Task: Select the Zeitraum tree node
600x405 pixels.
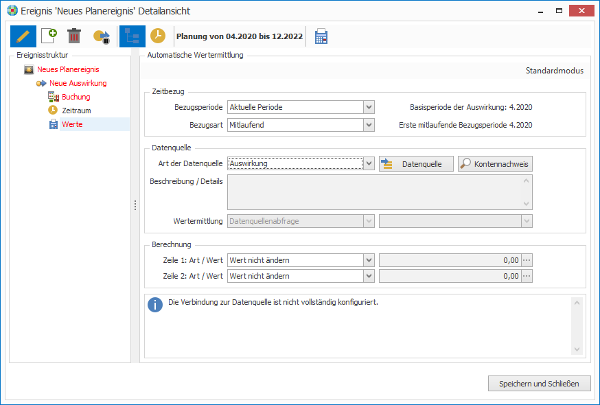Action: click(x=77, y=111)
